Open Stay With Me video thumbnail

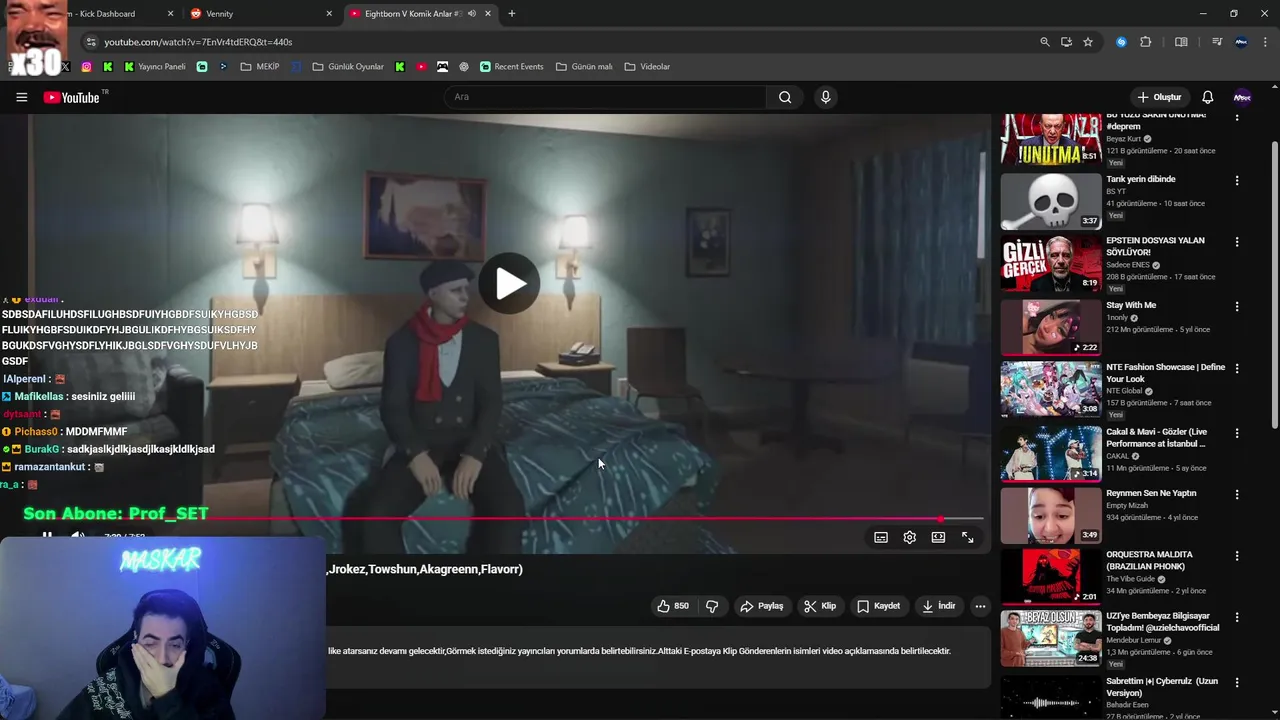(x=1051, y=327)
